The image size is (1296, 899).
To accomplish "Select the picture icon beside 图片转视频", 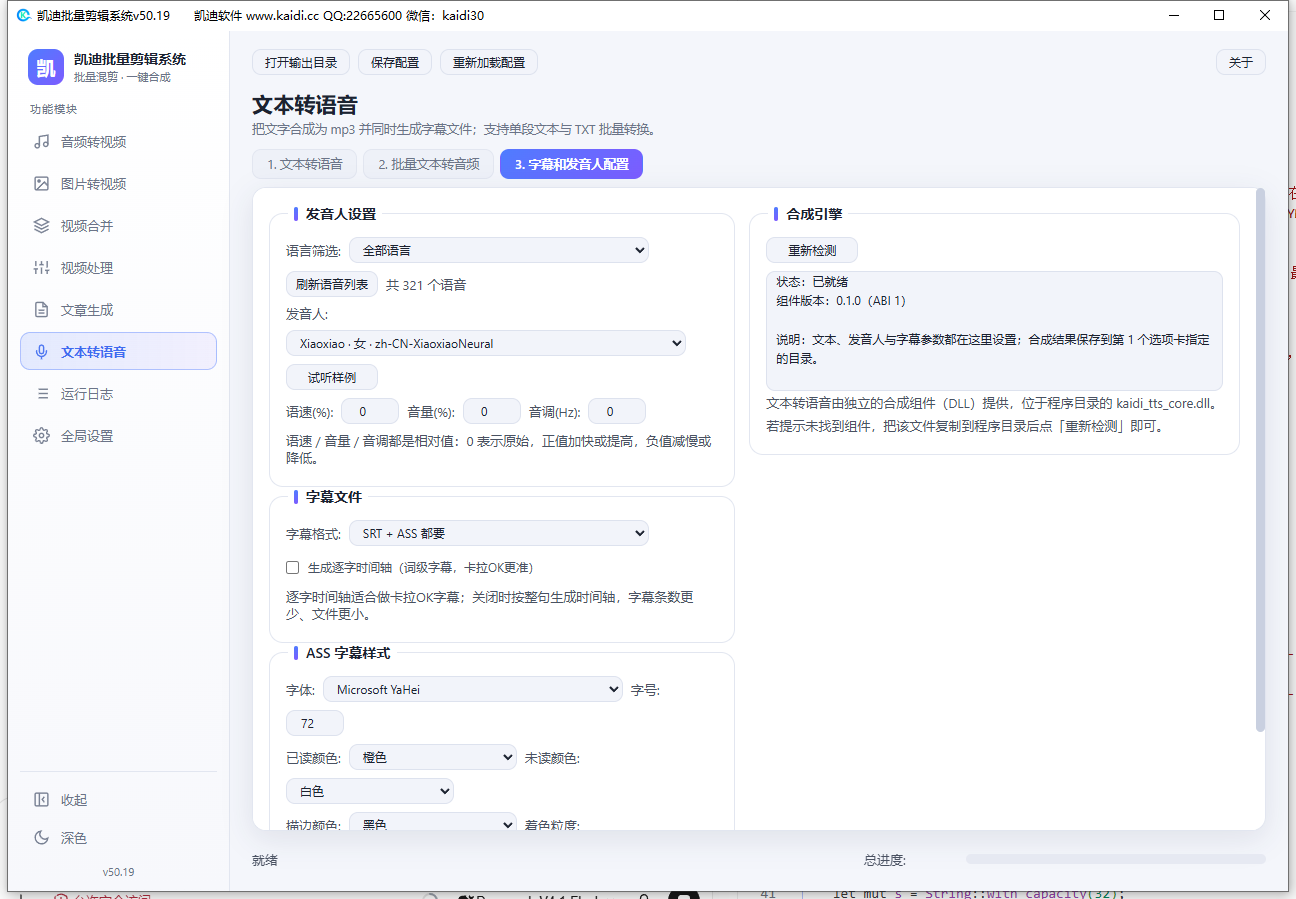I will (41, 184).
